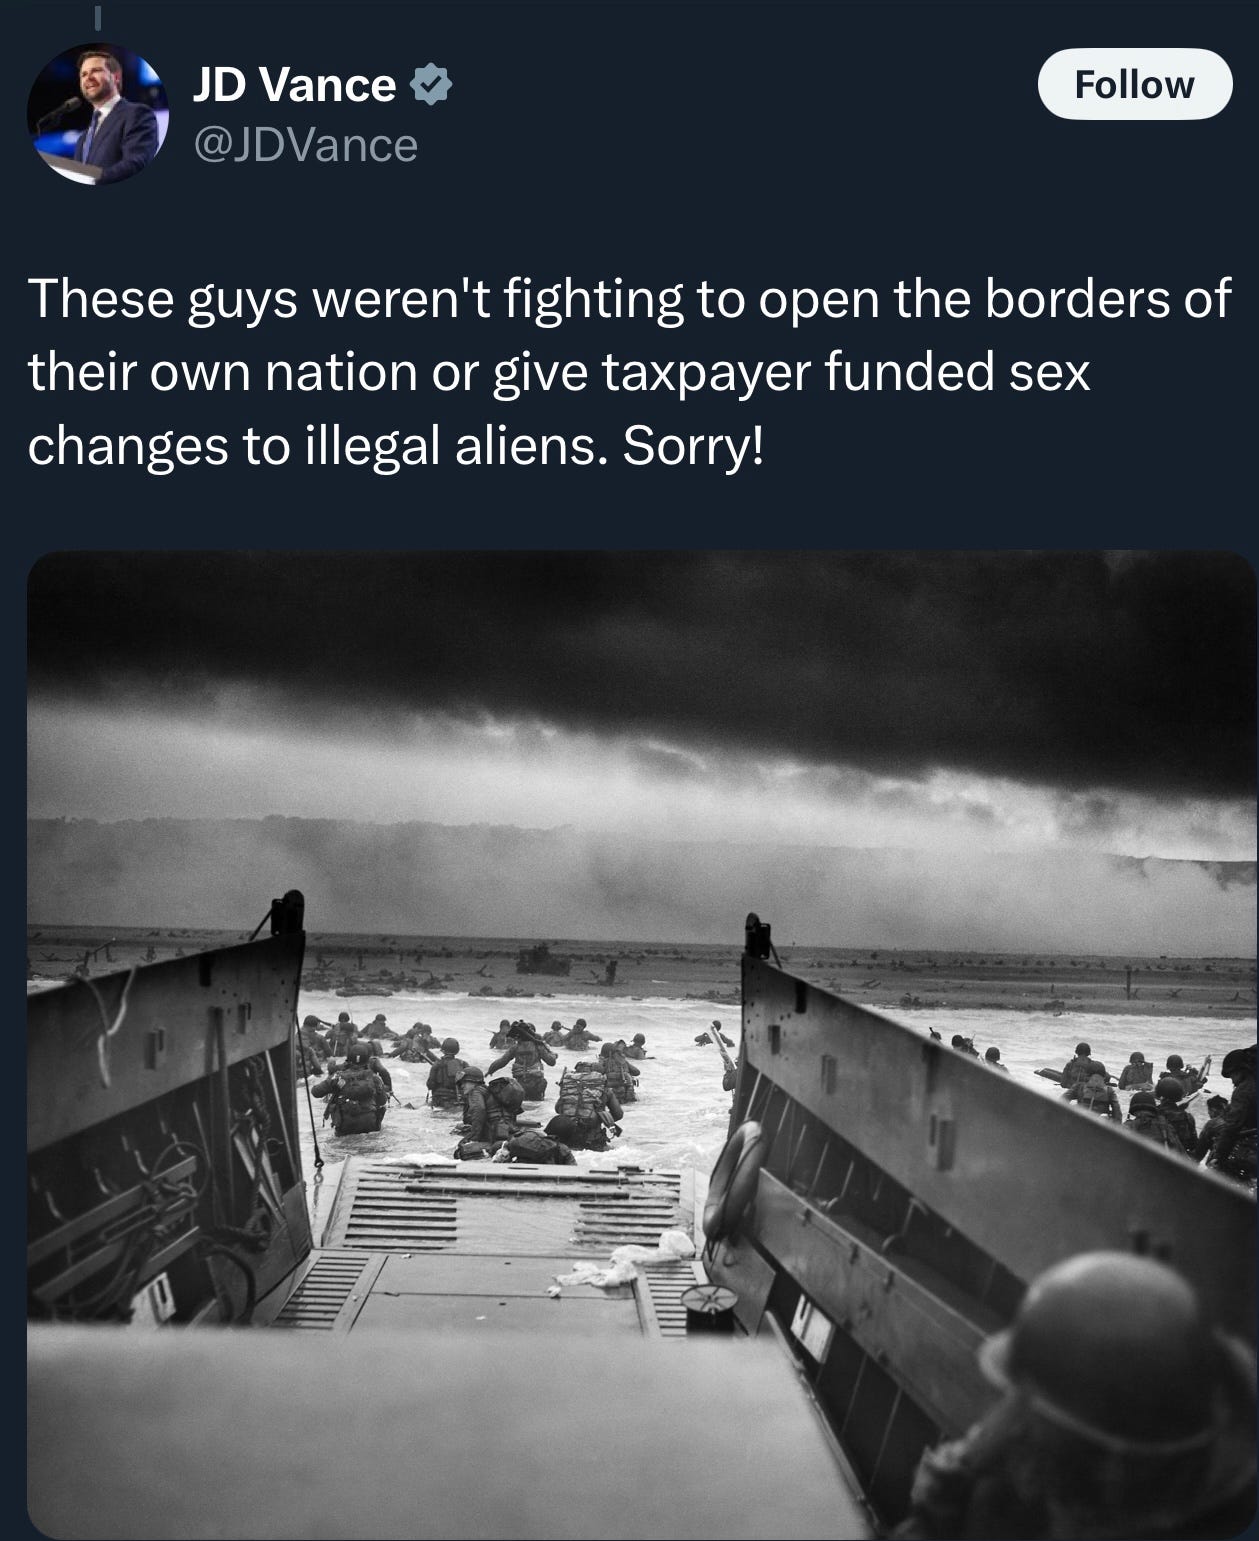Viewport: 1259px width, 1541px height.
Task: Click the smoky shoreline in the photo
Action: (x=640, y=870)
